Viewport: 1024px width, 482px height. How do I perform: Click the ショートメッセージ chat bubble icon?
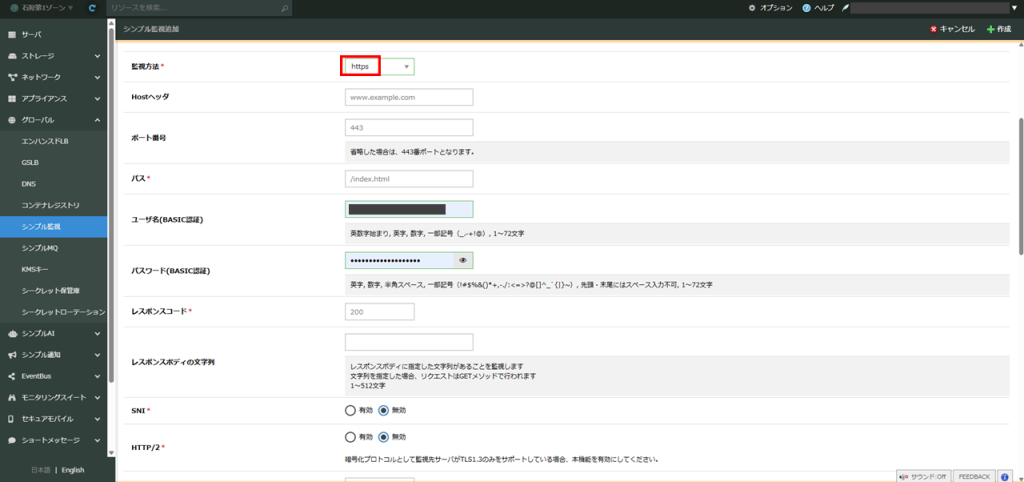pyautogui.click(x=12, y=440)
